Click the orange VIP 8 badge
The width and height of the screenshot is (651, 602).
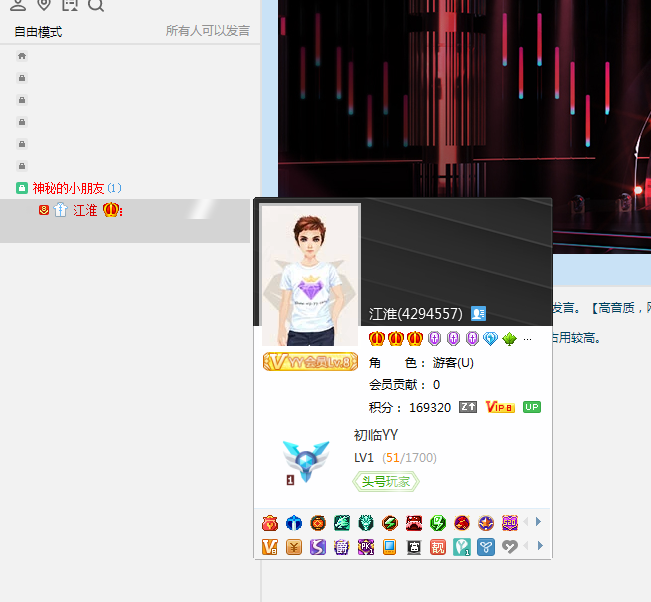[499, 407]
